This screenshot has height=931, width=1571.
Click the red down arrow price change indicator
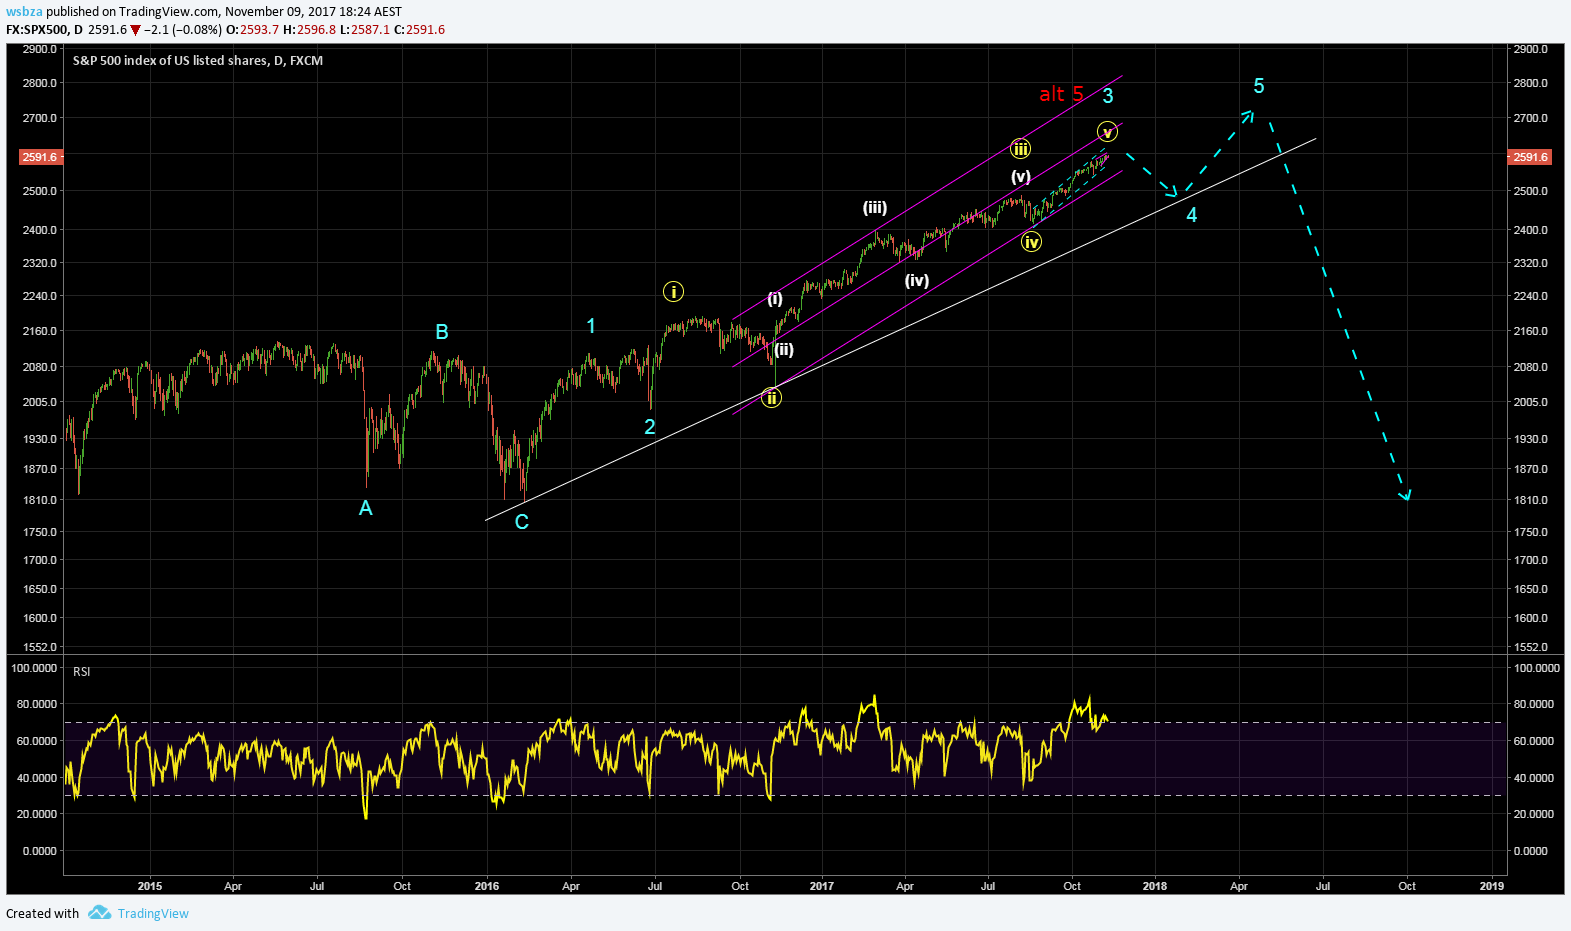(x=135, y=30)
